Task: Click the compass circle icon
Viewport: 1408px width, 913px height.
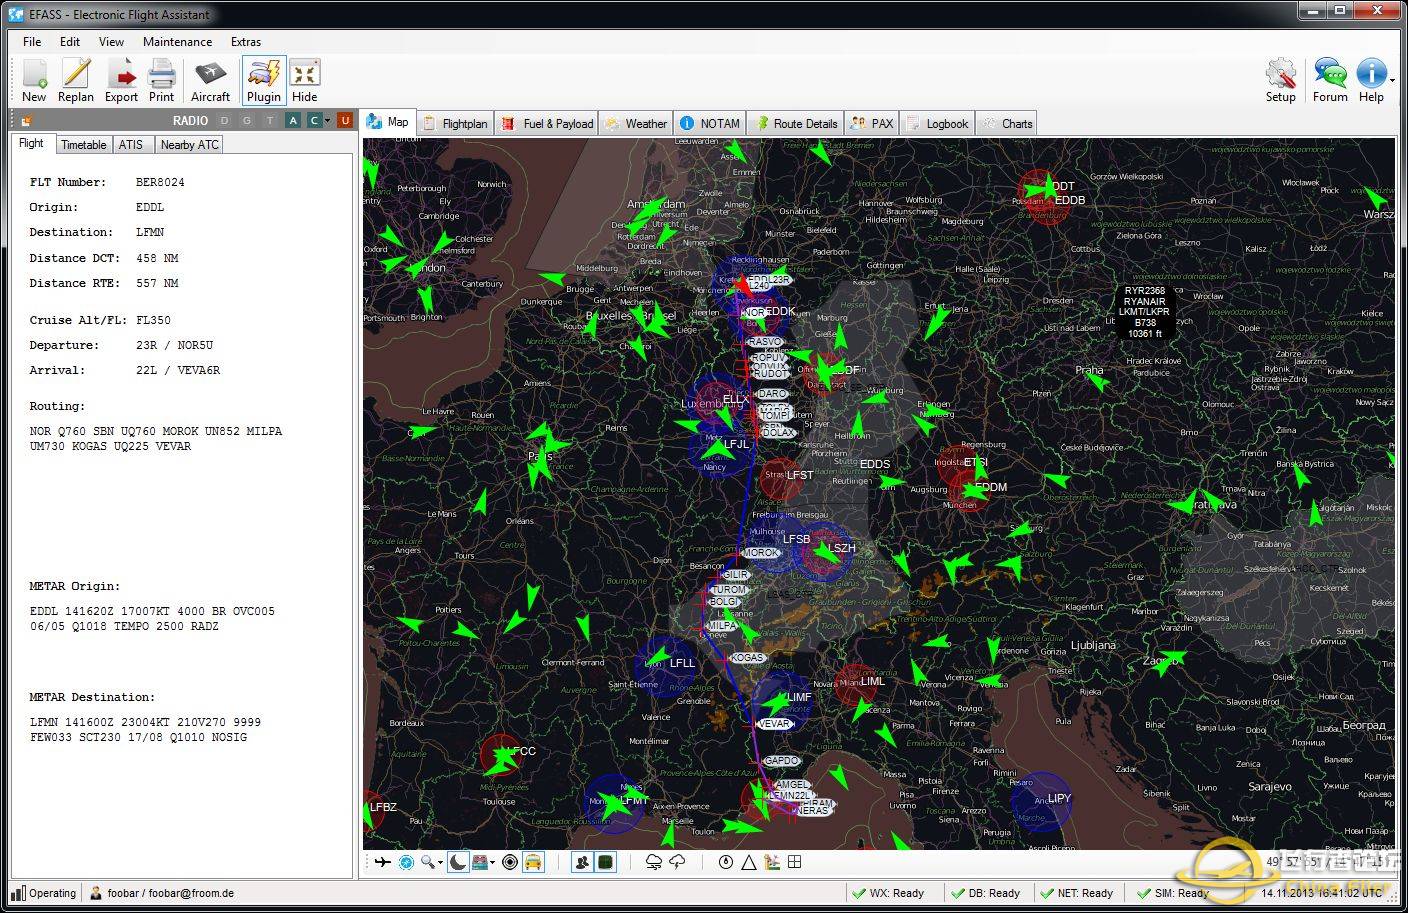Action: [x=726, y=862]
